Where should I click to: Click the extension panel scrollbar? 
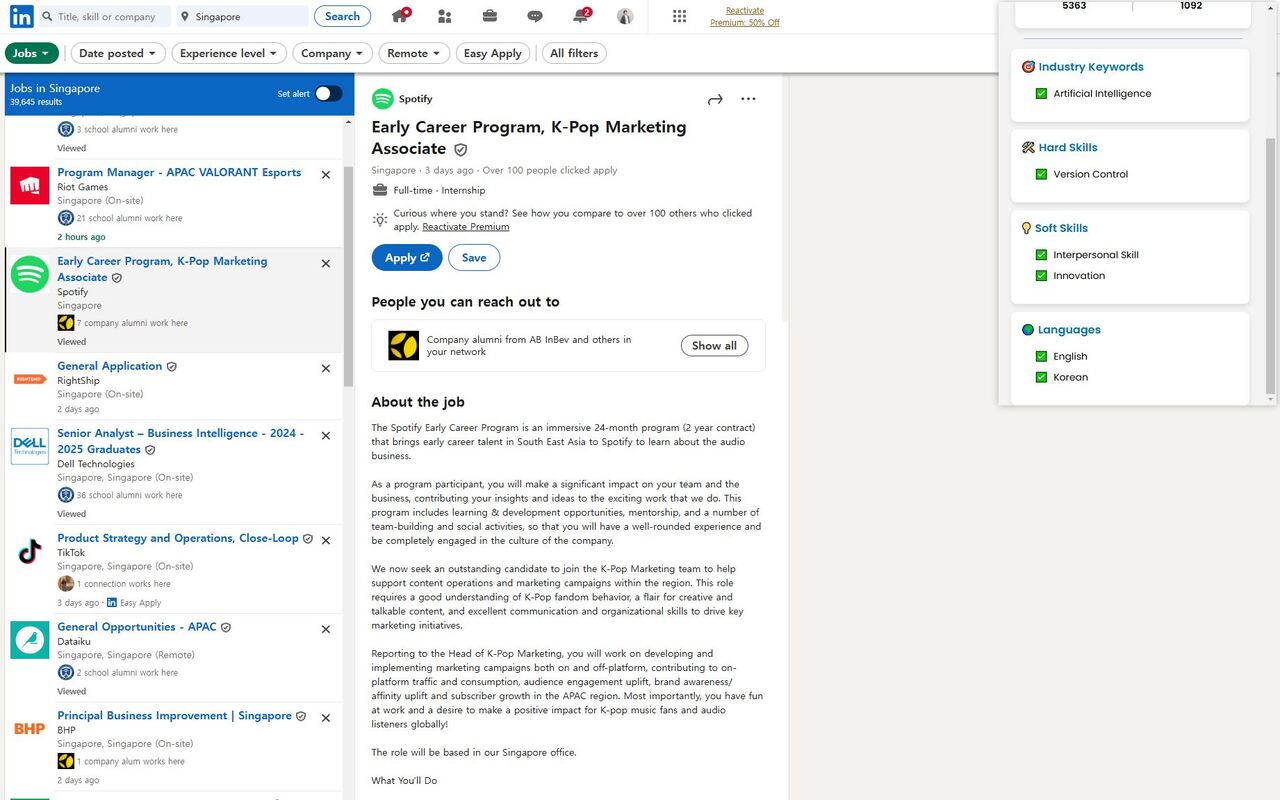(1271, 265)
